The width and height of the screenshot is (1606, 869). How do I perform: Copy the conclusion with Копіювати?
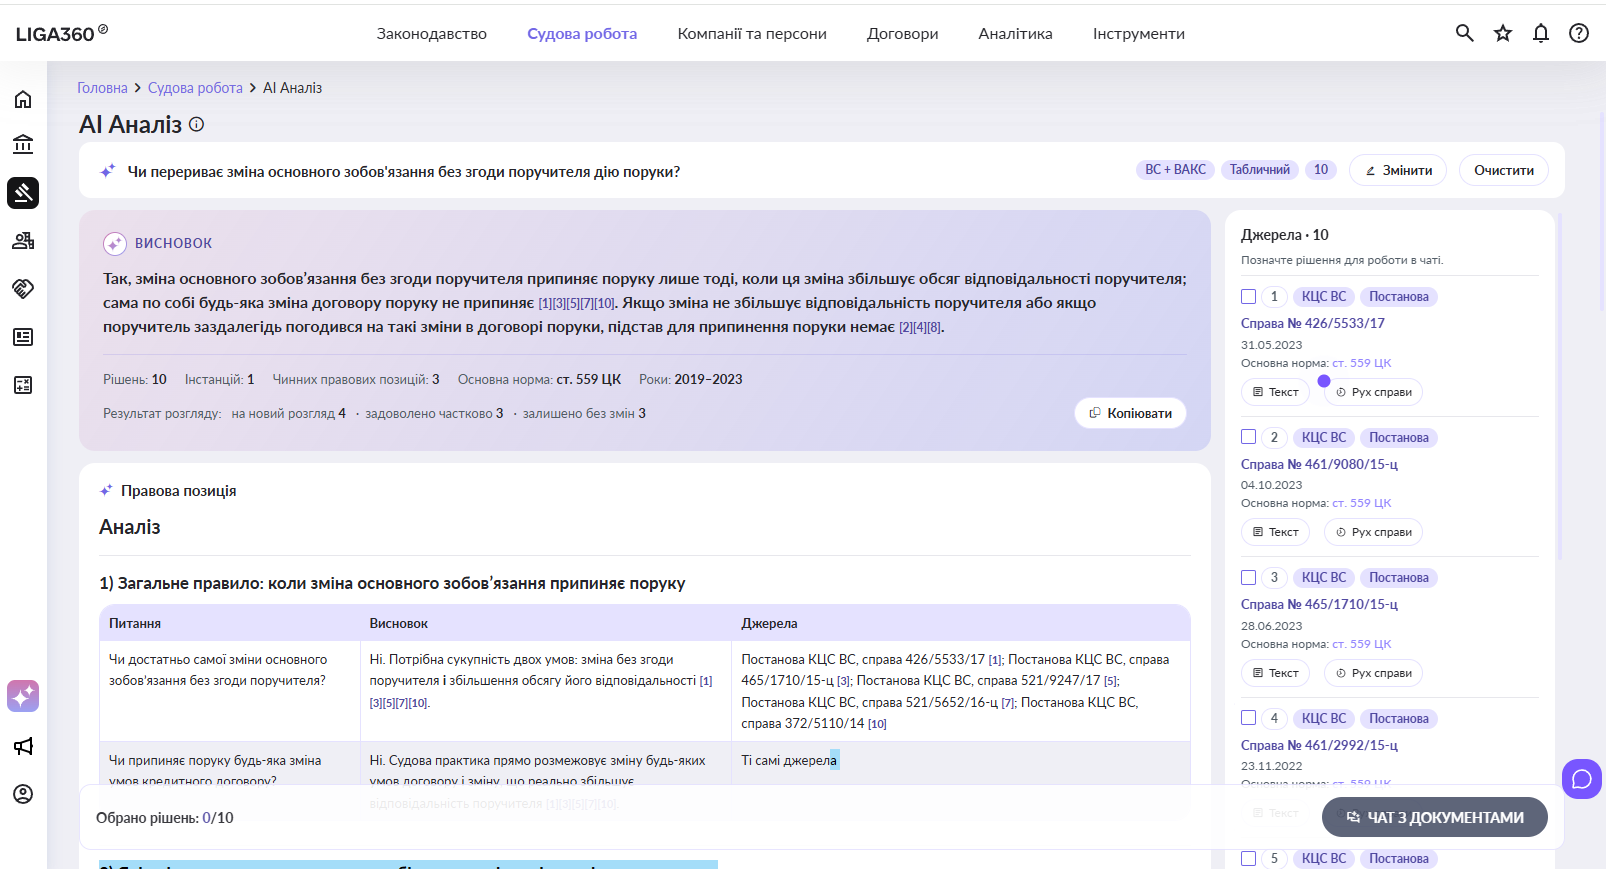pos(1130,413)
